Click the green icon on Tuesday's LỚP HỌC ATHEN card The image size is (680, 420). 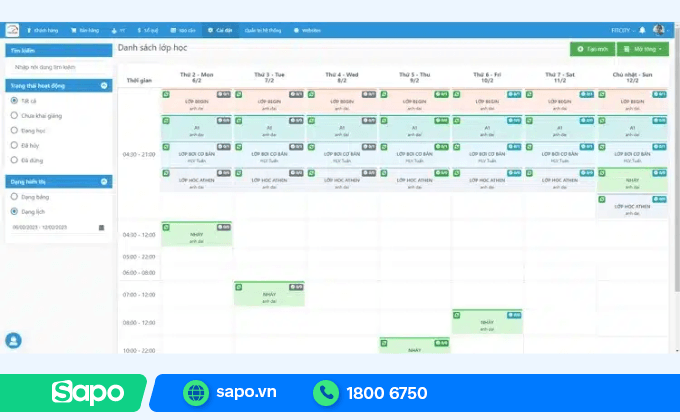coord(239,173)
